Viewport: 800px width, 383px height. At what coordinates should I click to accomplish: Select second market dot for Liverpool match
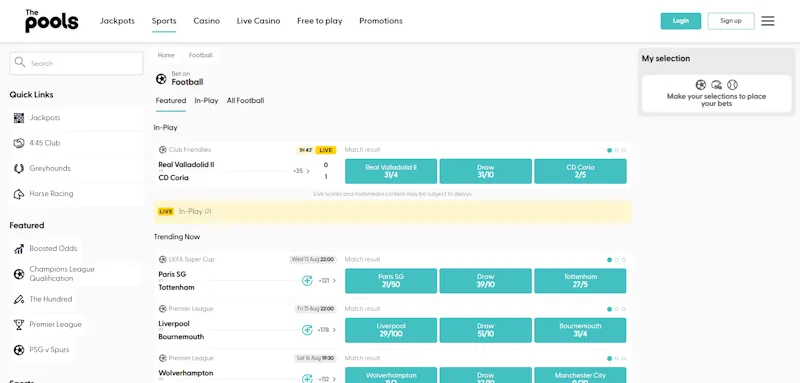click(x=616, y=310)
